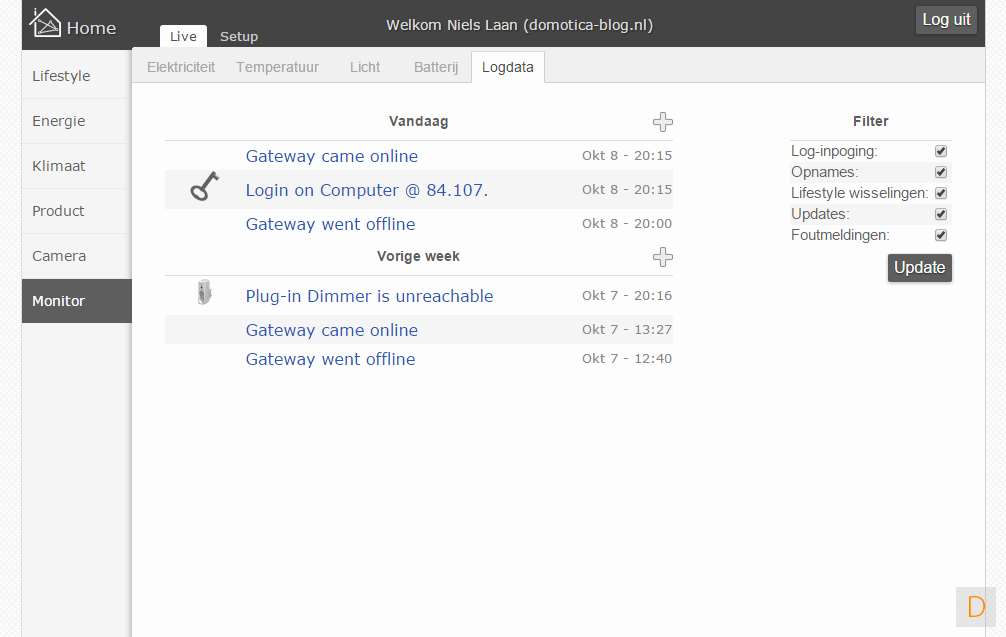Viewport: 1006px width, 637px height.
Task: Open the Batterij tab
Action: click(436, 67)
